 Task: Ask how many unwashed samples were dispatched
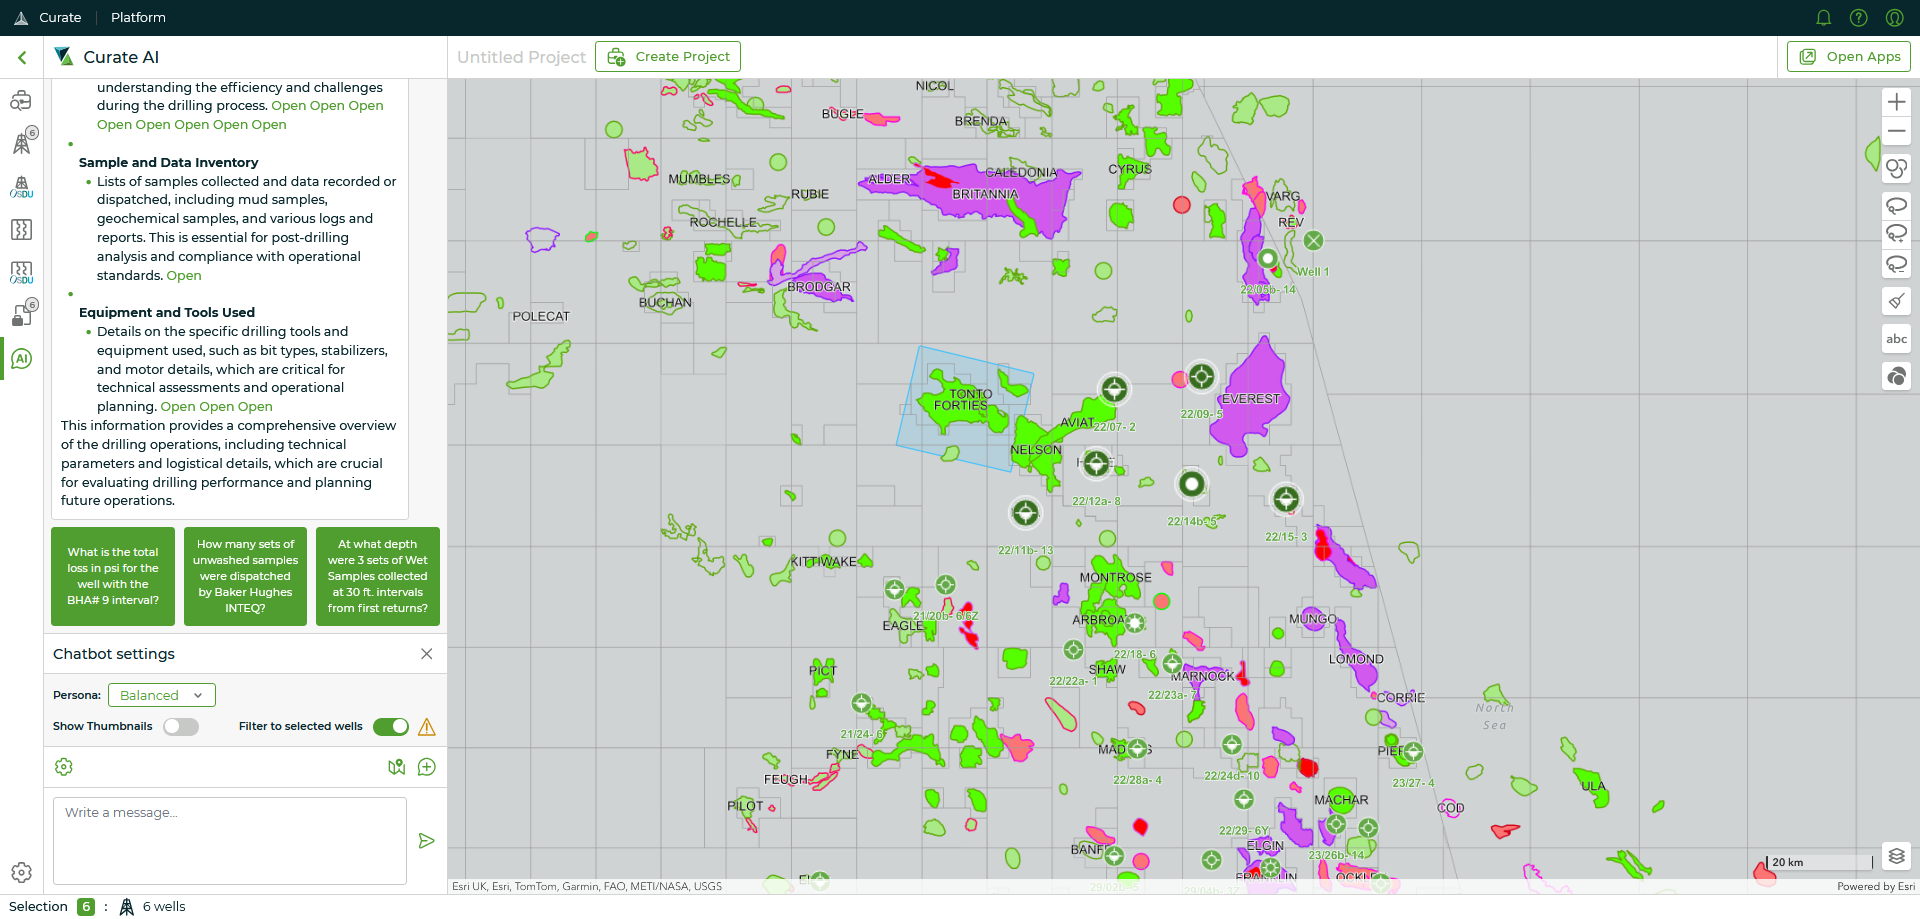(x=245, y=576)
